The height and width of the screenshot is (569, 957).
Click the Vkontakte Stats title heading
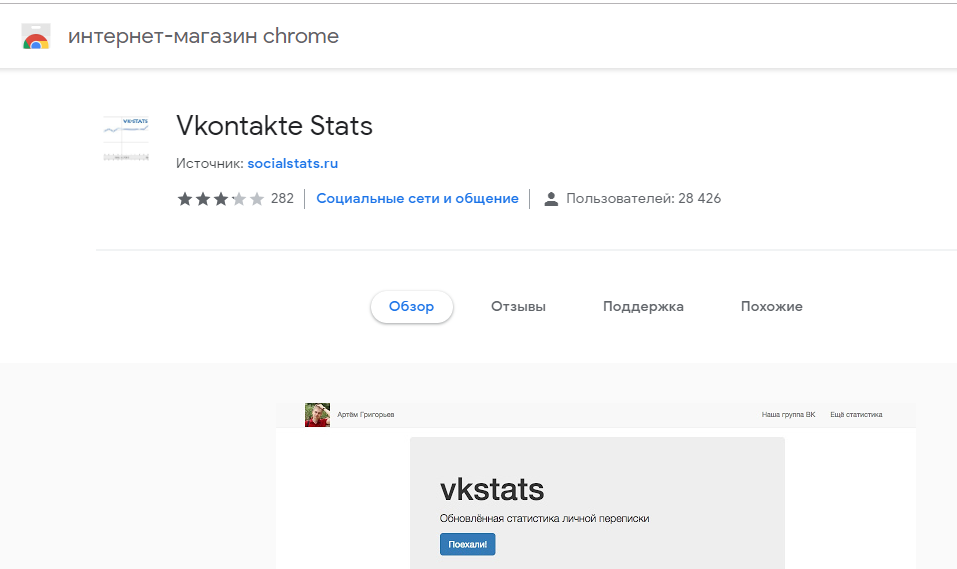(274, 126)
